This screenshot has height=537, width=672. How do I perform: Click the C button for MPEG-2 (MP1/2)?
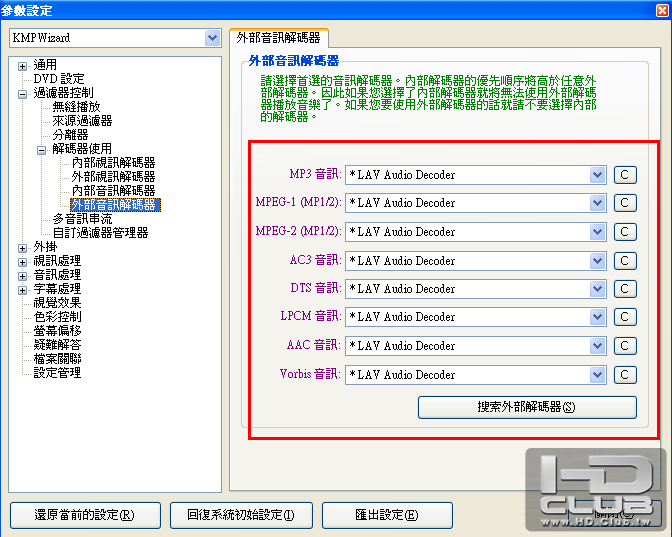(625, 232)
